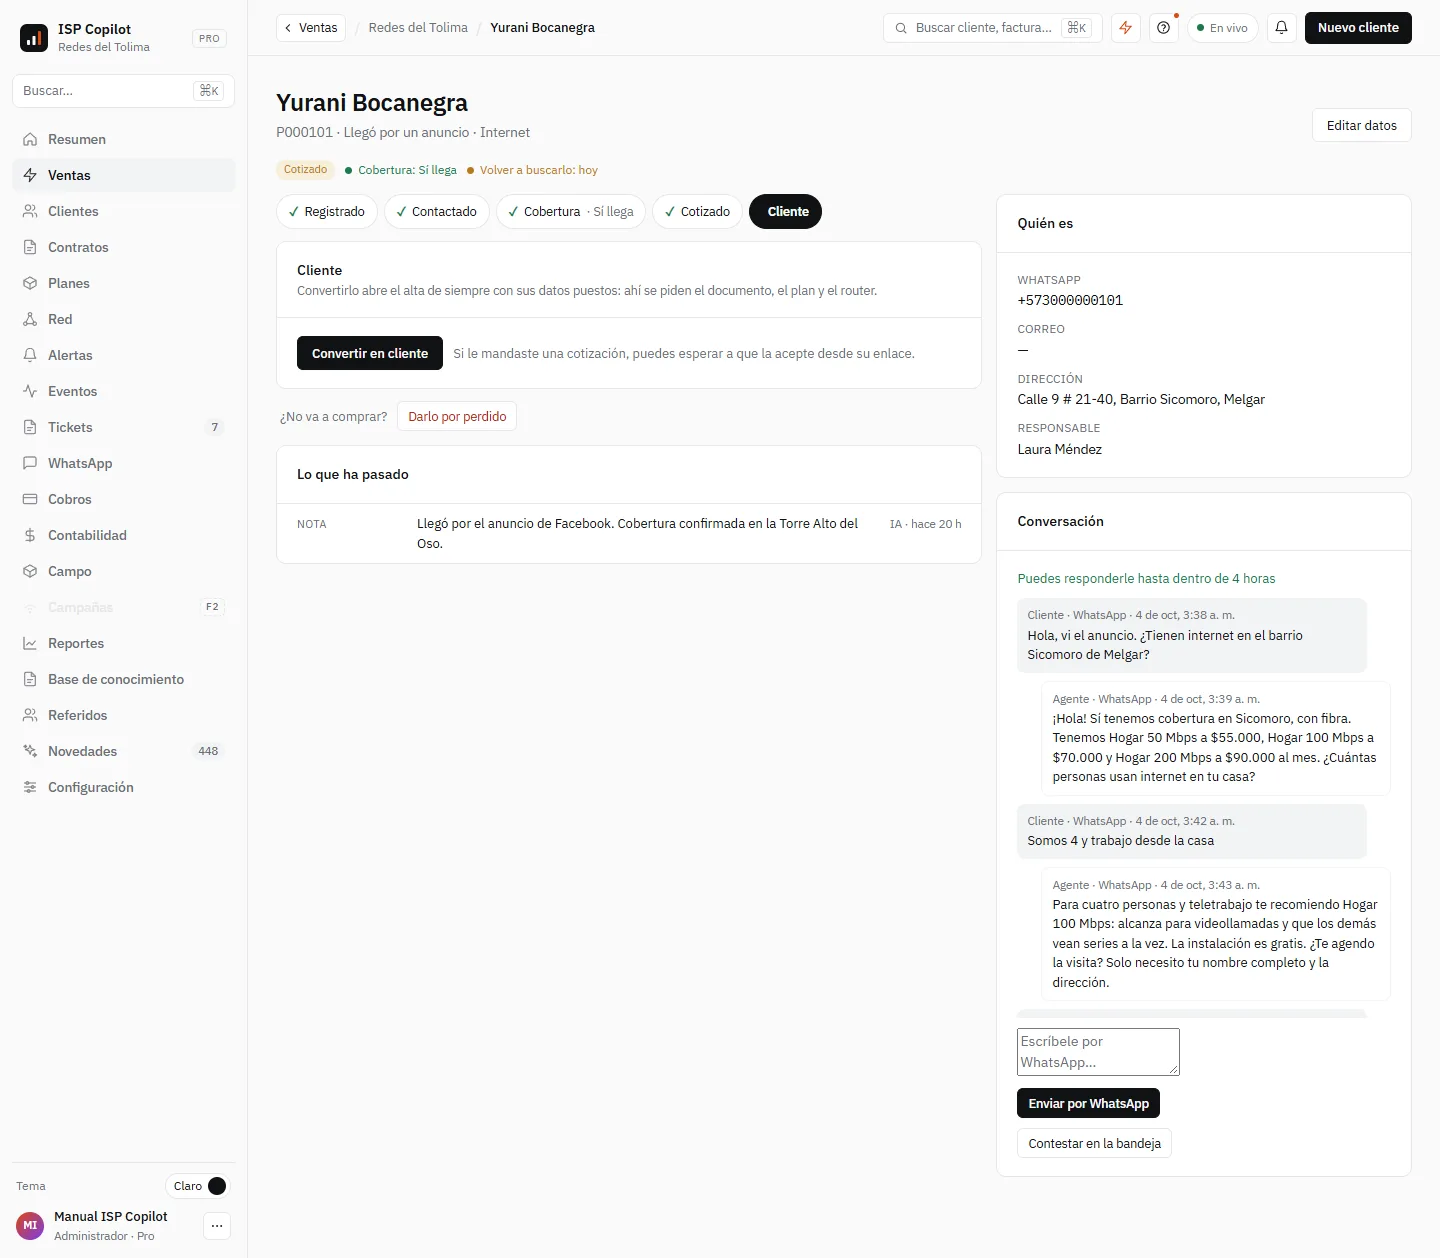This screenshot has height=1258, width=1440.
Task: Open Cobros card icon in sidebar
Action: click(30, 499)
